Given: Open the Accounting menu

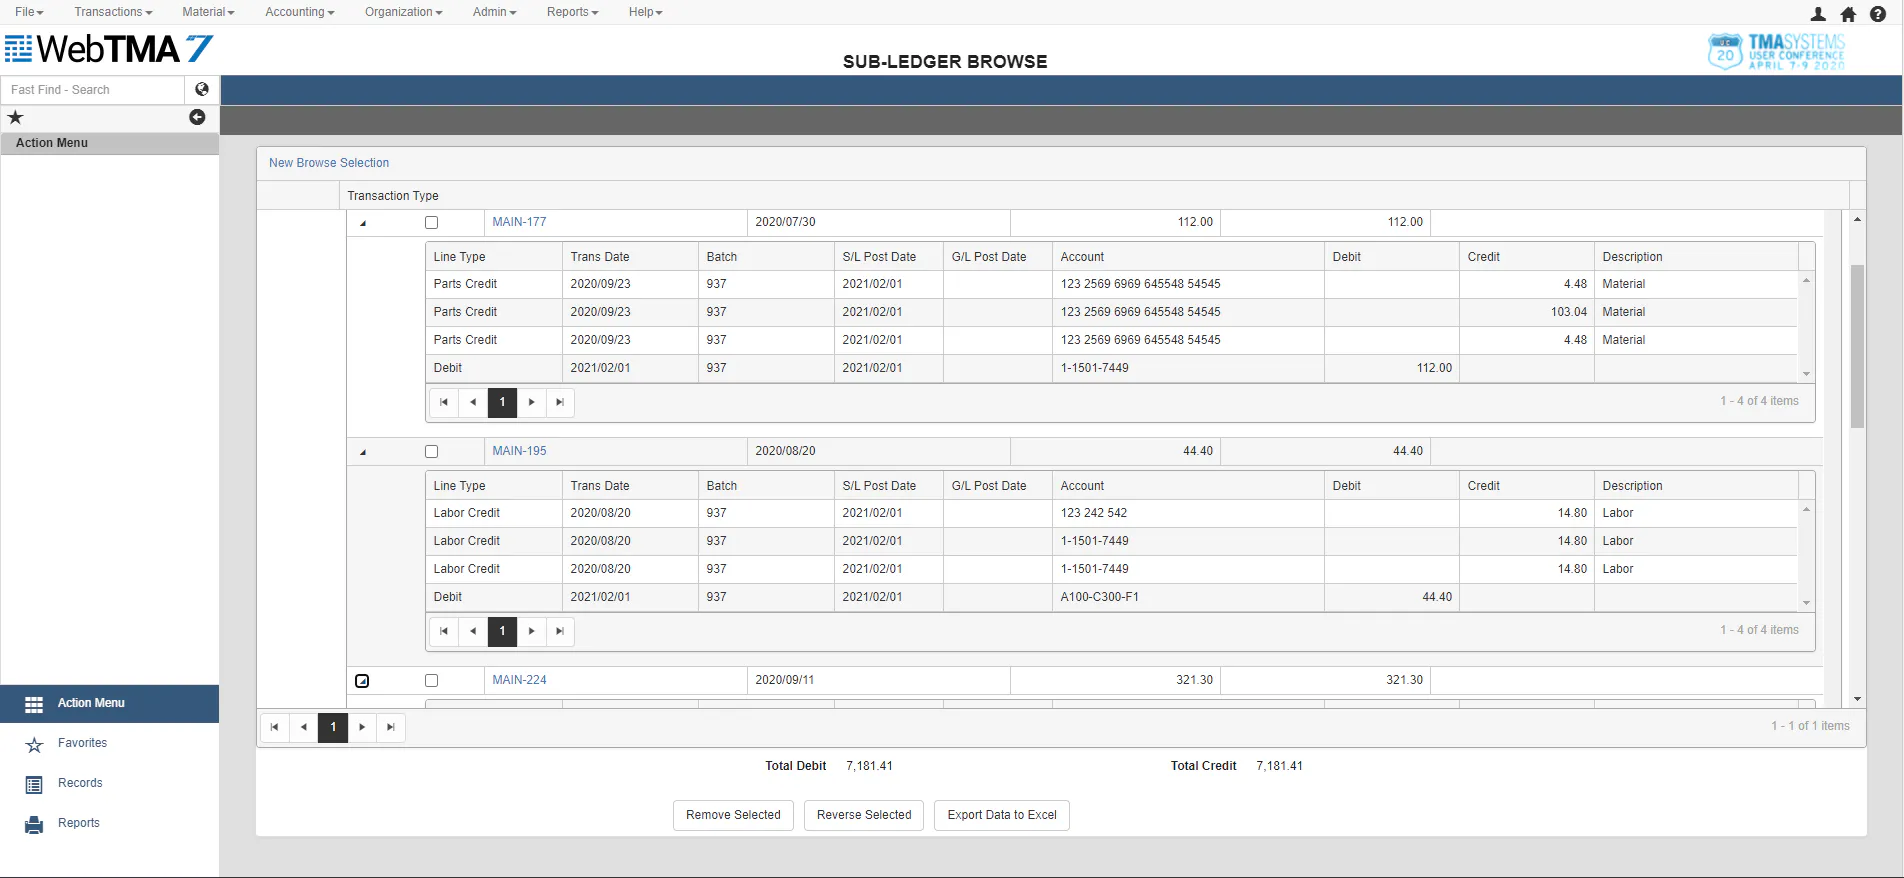Looking at the screenshot, I should click(x=300, y=12).
